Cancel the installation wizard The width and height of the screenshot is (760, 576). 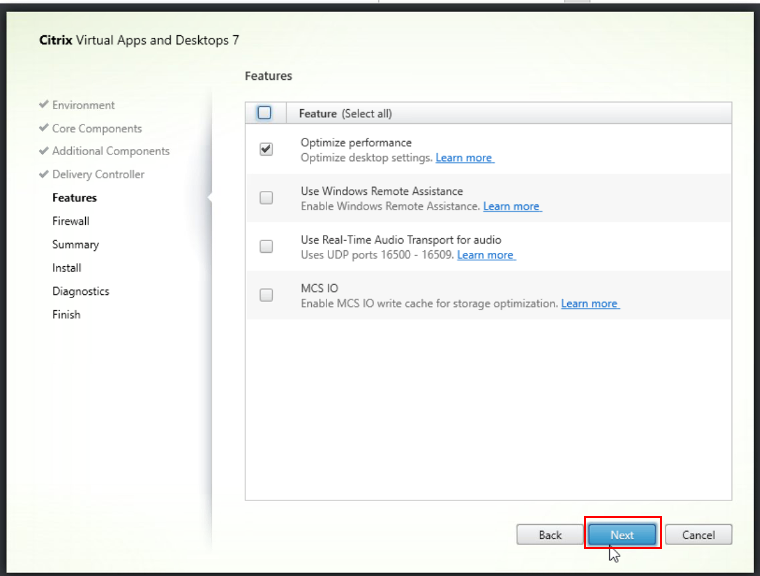[x=698, y=534]
